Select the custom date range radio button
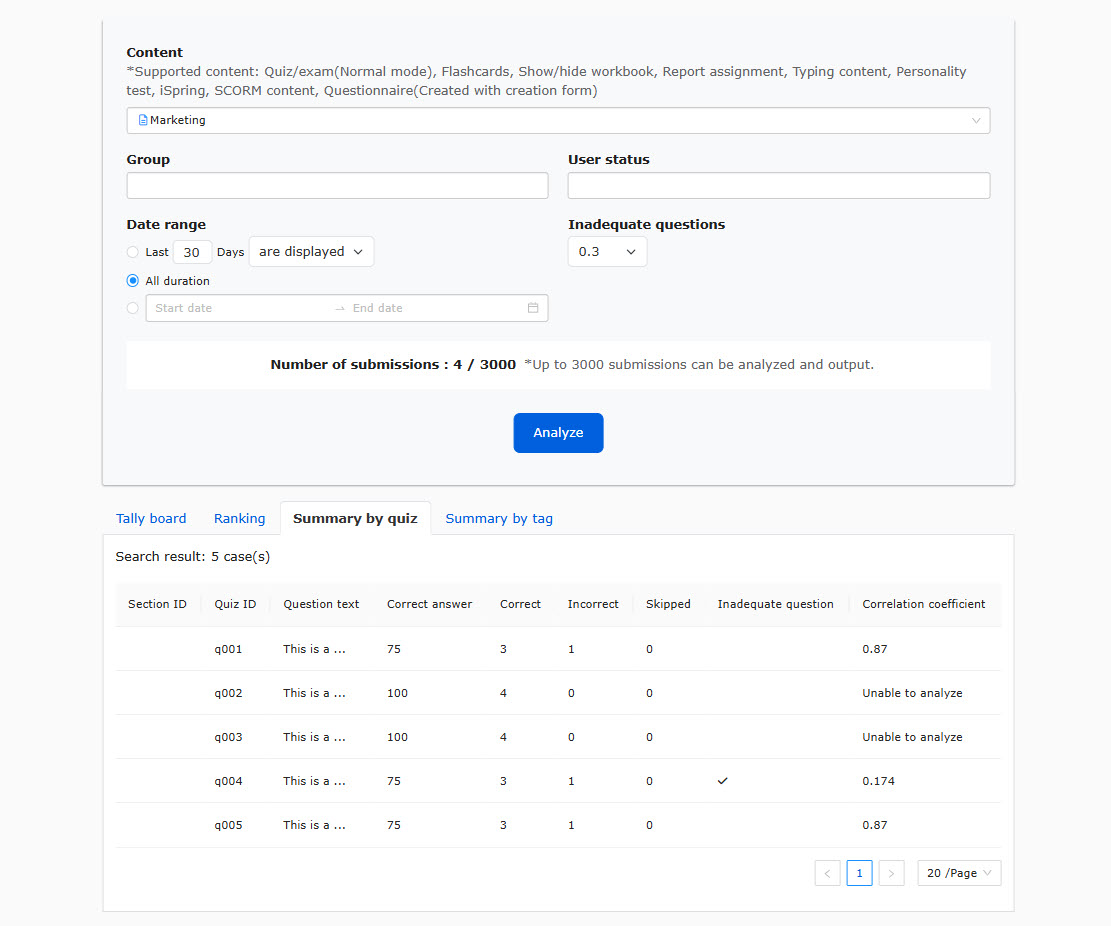 coord(133,308)
